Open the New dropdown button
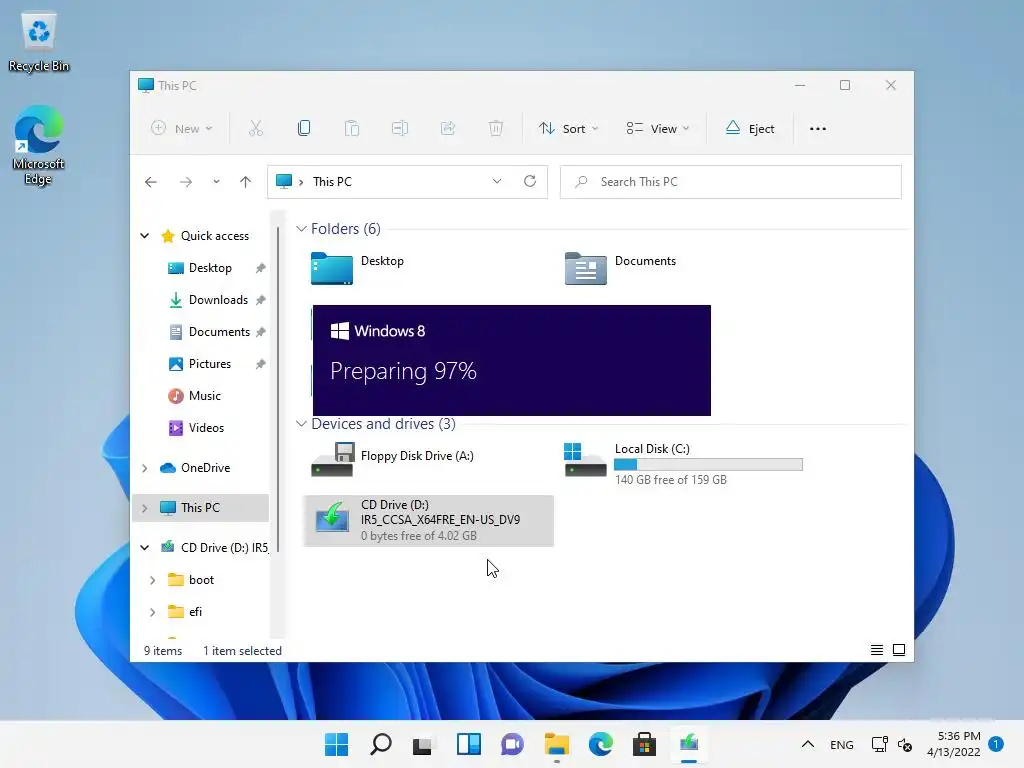This screenshot has width=1024, height=768. (x=182, y=129)
